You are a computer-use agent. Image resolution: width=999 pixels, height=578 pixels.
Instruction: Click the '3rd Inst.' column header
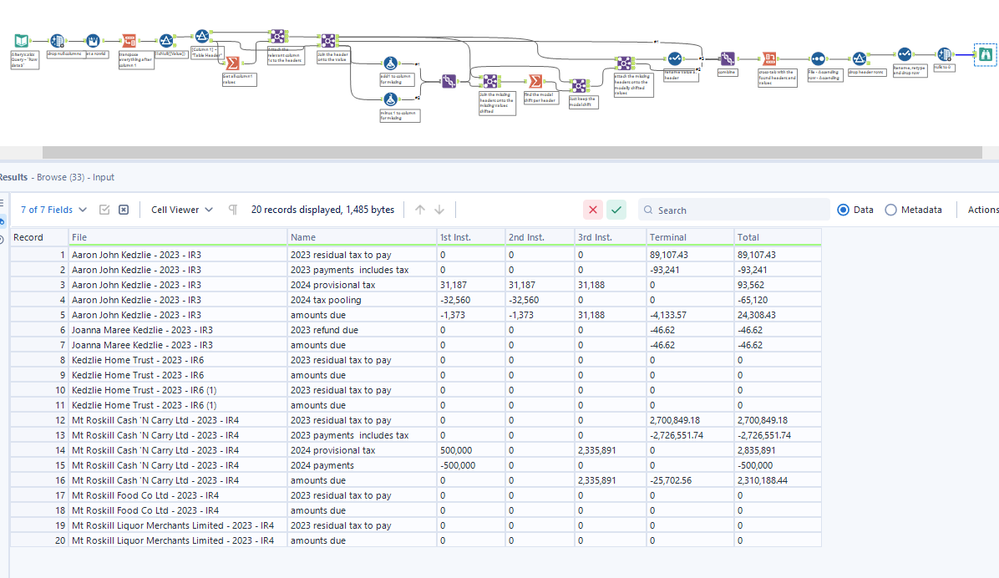(610, 237)
